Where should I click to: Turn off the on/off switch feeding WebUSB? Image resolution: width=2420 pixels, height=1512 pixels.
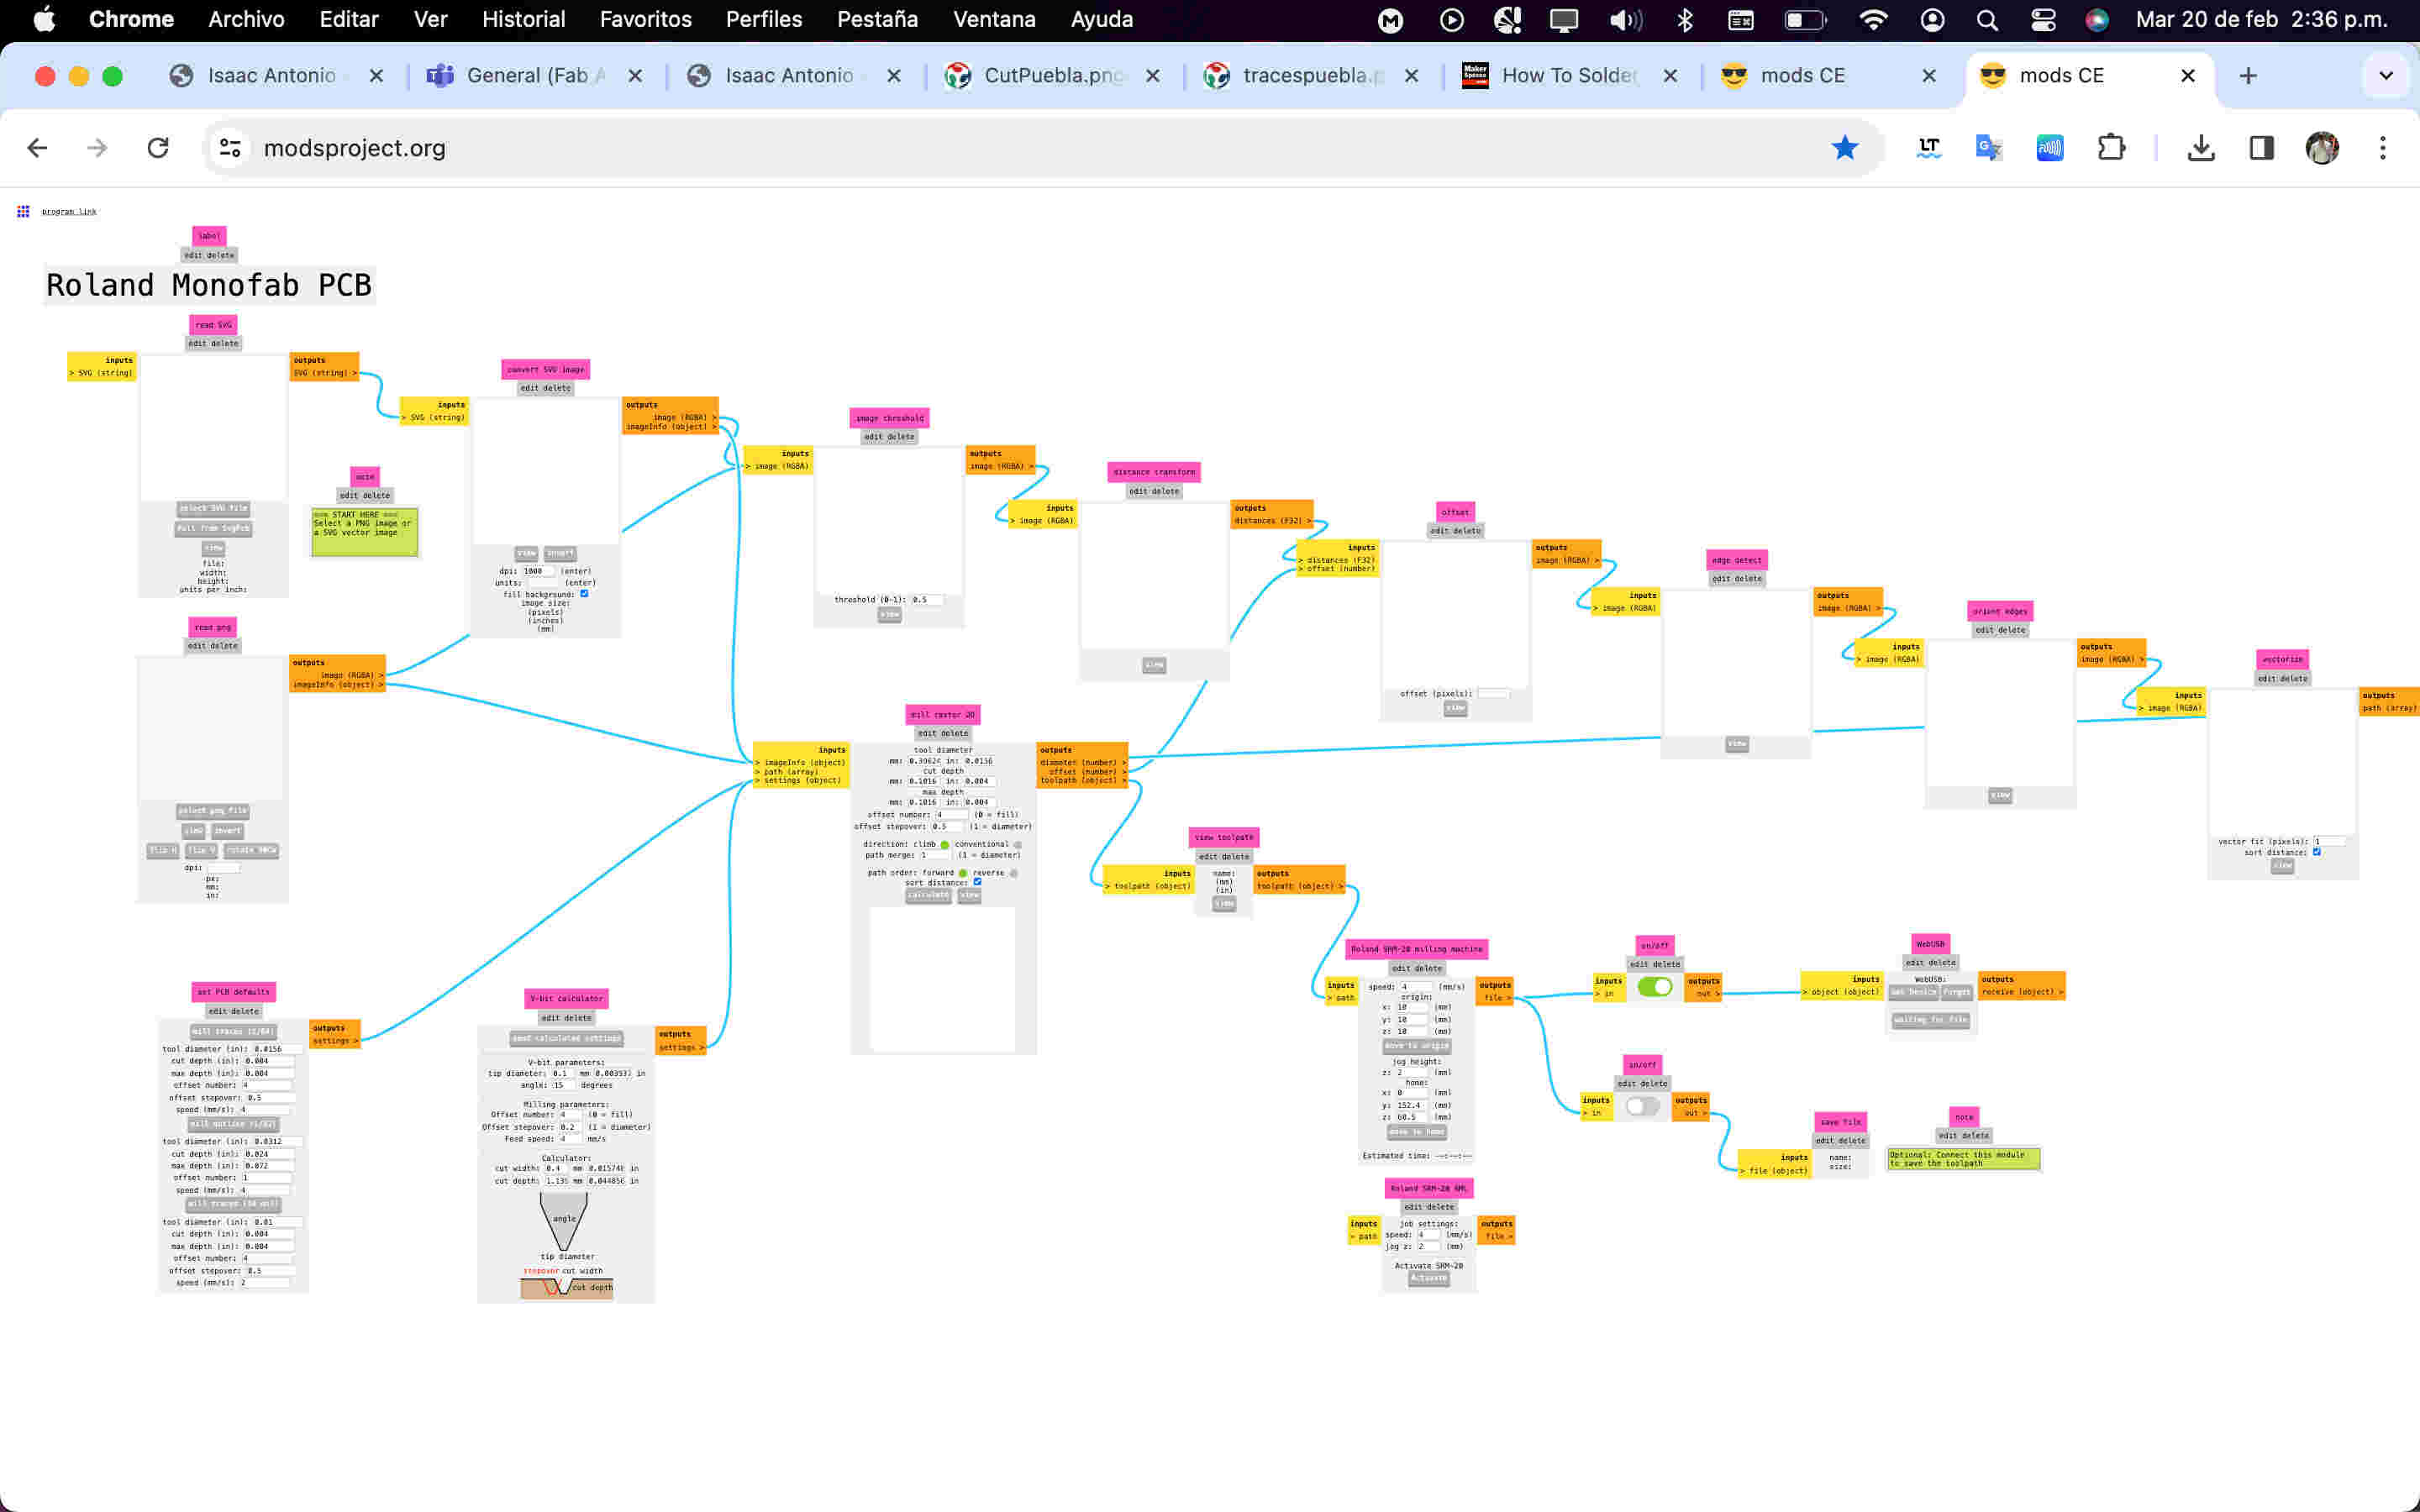click(x=1655, y=987)
